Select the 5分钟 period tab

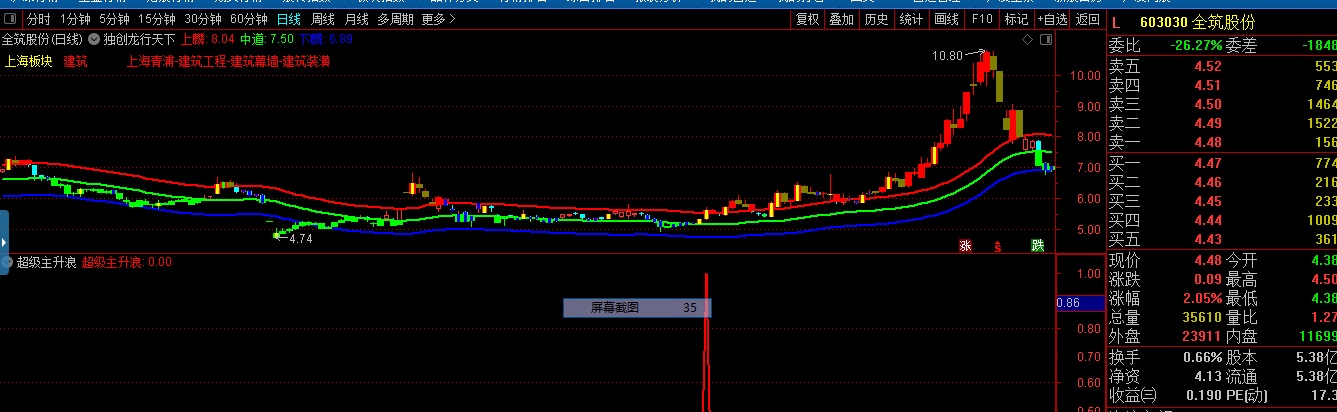click(x=114, y=19)
